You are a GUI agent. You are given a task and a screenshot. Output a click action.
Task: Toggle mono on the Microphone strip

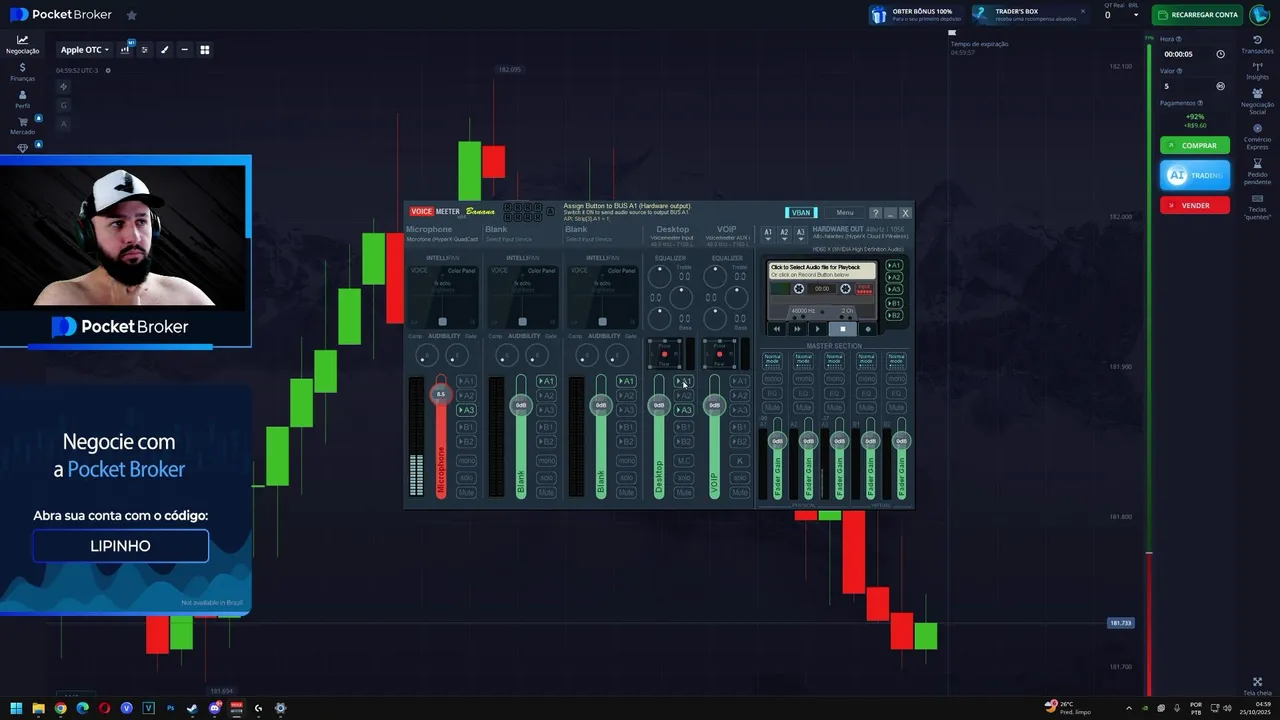(466, 461)
